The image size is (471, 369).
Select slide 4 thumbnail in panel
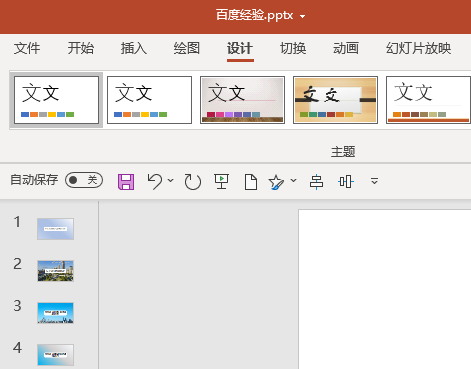coord(55,355)
